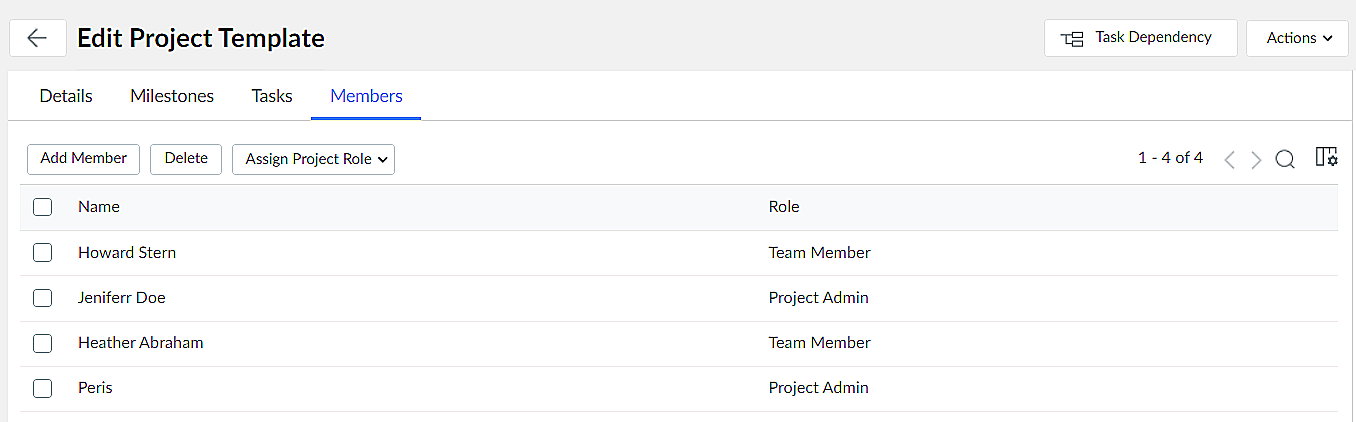1356x422 pixels.
Task: Click the Task Dependency button
Action: (x=1140, y=38)
